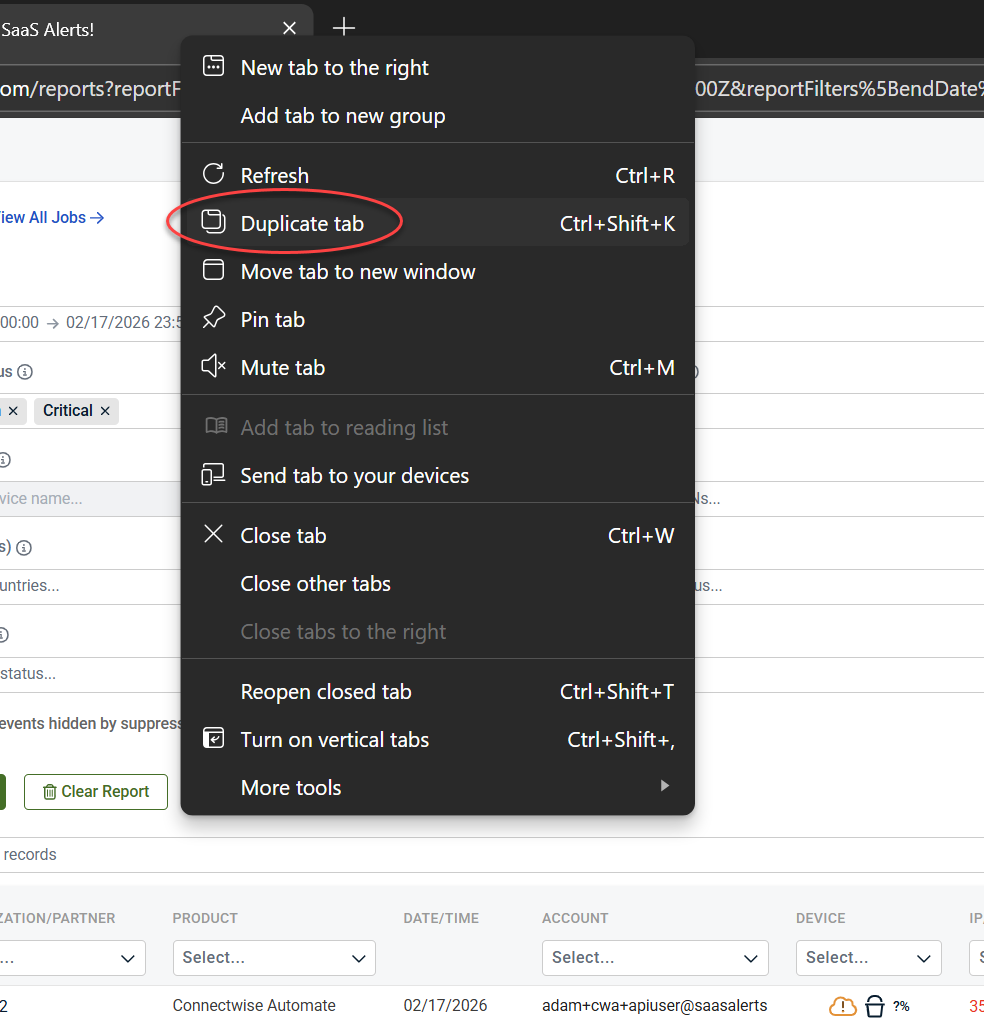Click the Mute tab speaker icon

point(213,367)
